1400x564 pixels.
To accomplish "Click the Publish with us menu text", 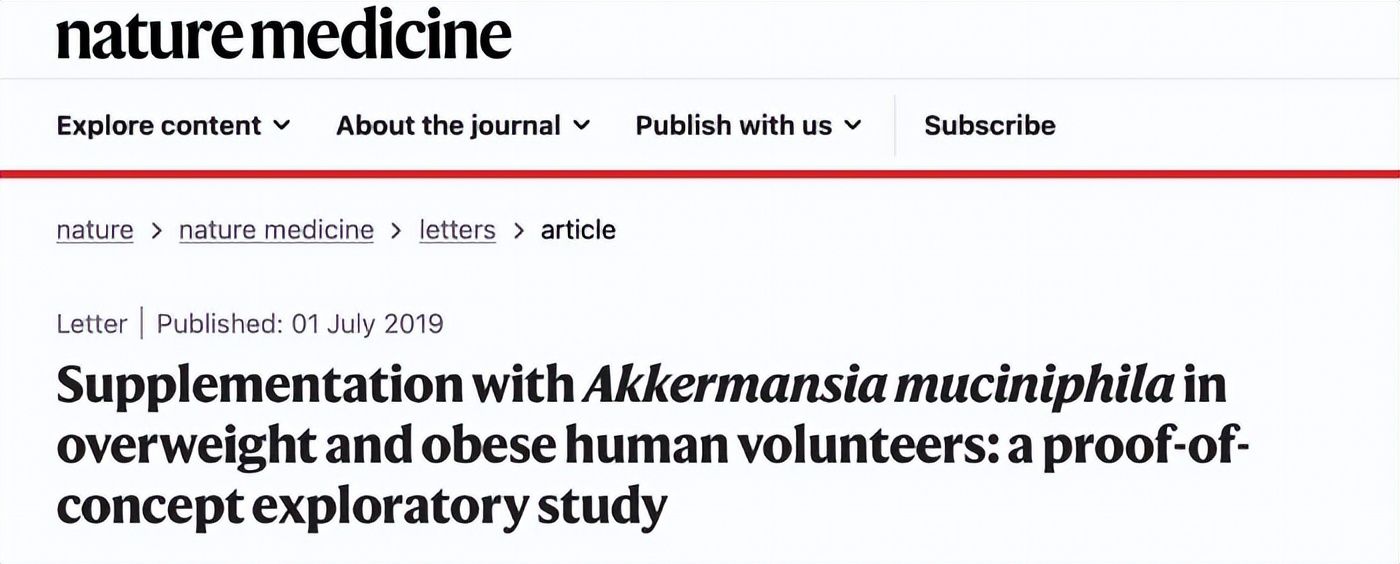I will pos(733,125).
